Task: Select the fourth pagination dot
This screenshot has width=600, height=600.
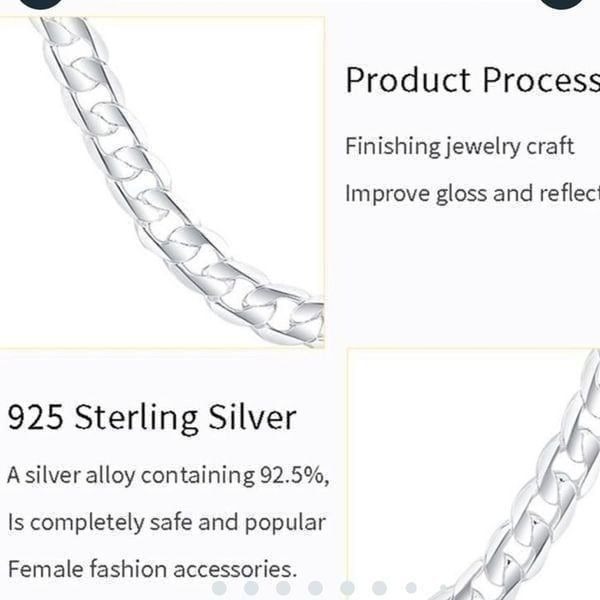Action: (x=316, y=588)
